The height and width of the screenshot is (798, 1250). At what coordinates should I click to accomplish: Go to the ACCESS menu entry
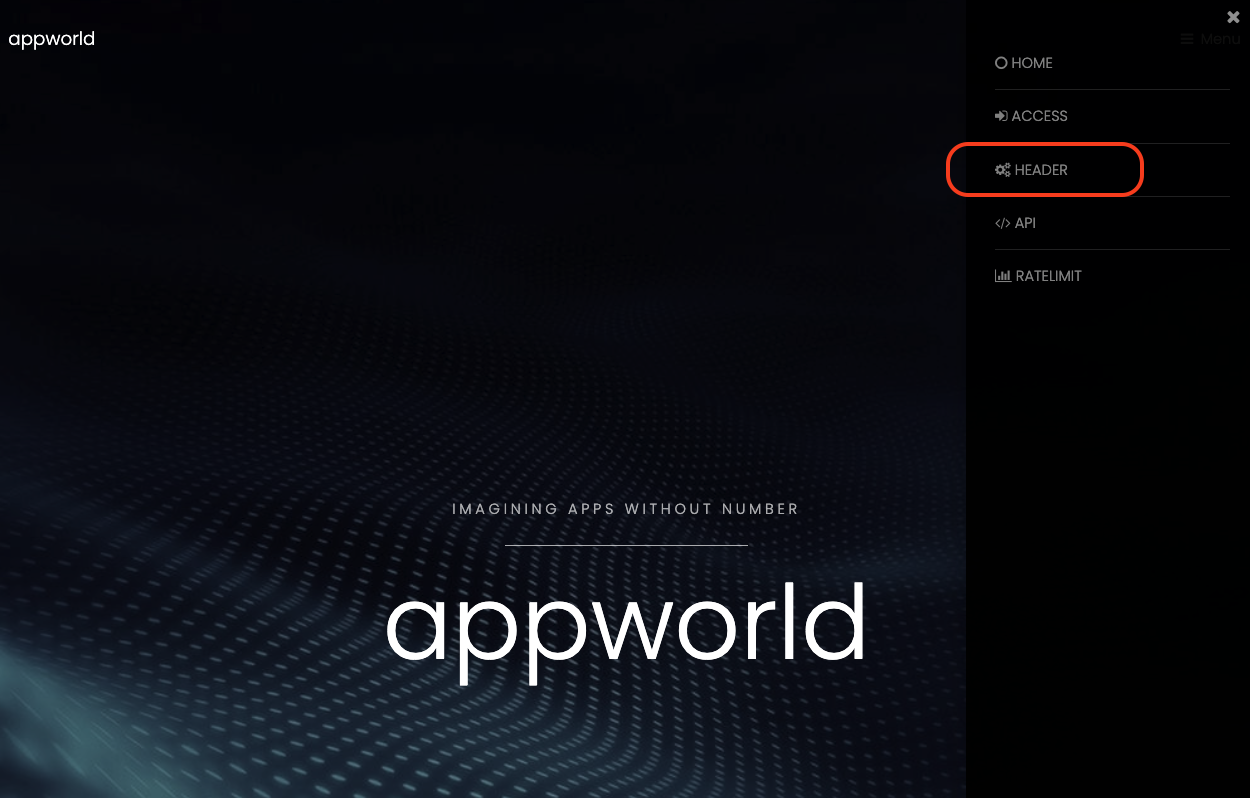(x=1031, y=116)
